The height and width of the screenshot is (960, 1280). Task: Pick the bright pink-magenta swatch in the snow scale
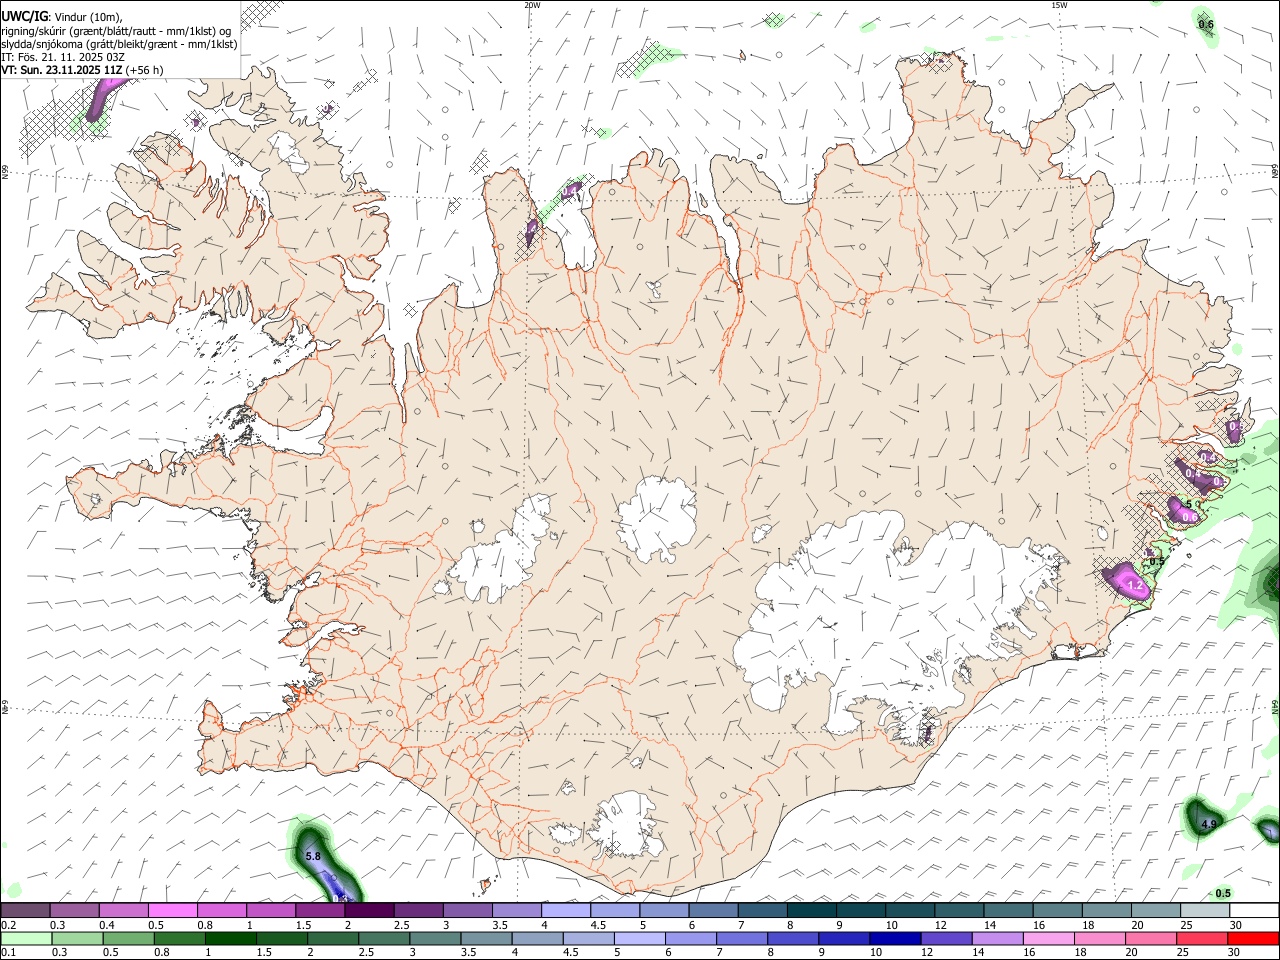coord(172,911)
